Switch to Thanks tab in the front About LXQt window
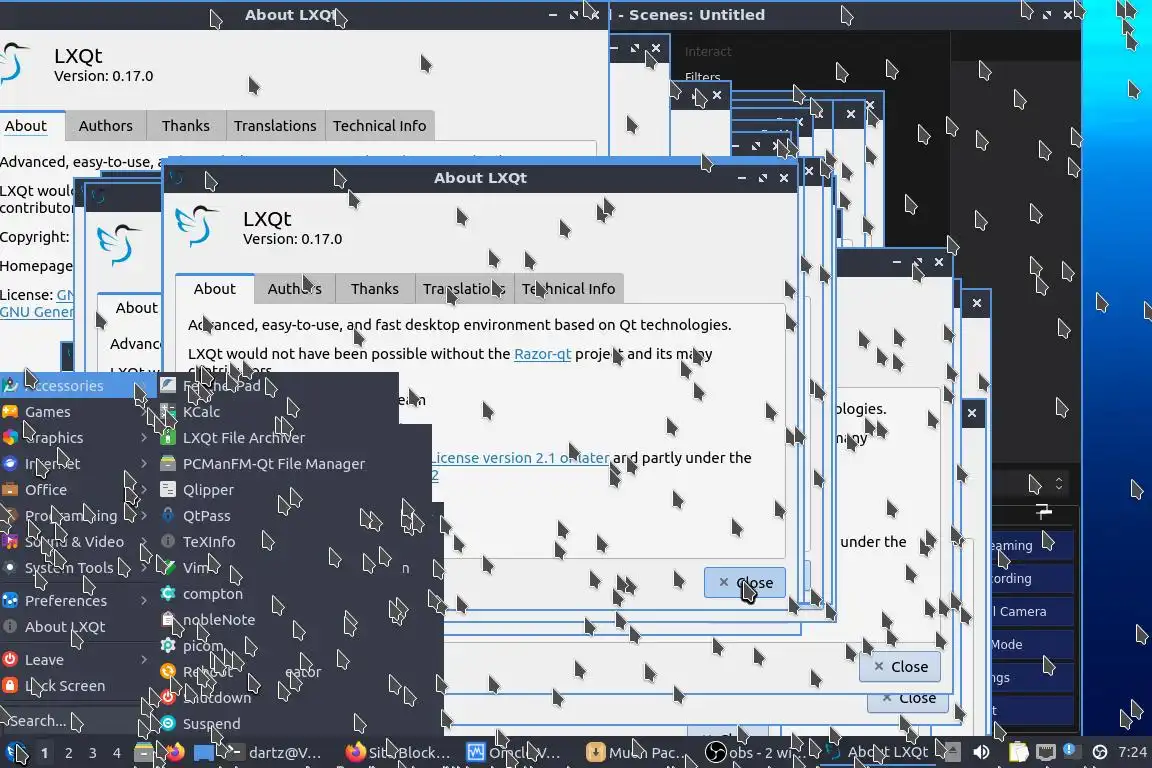The width and height of the screenshot is (1152, 768). coord(375,289)
